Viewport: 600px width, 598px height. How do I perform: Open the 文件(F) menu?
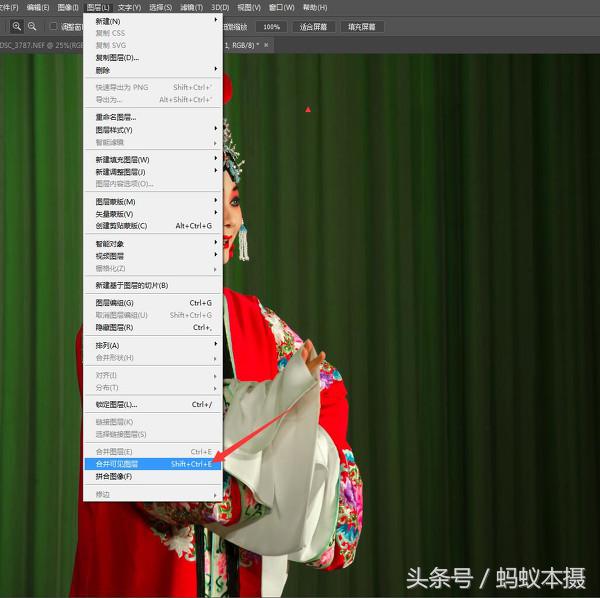tap(8, 7)
